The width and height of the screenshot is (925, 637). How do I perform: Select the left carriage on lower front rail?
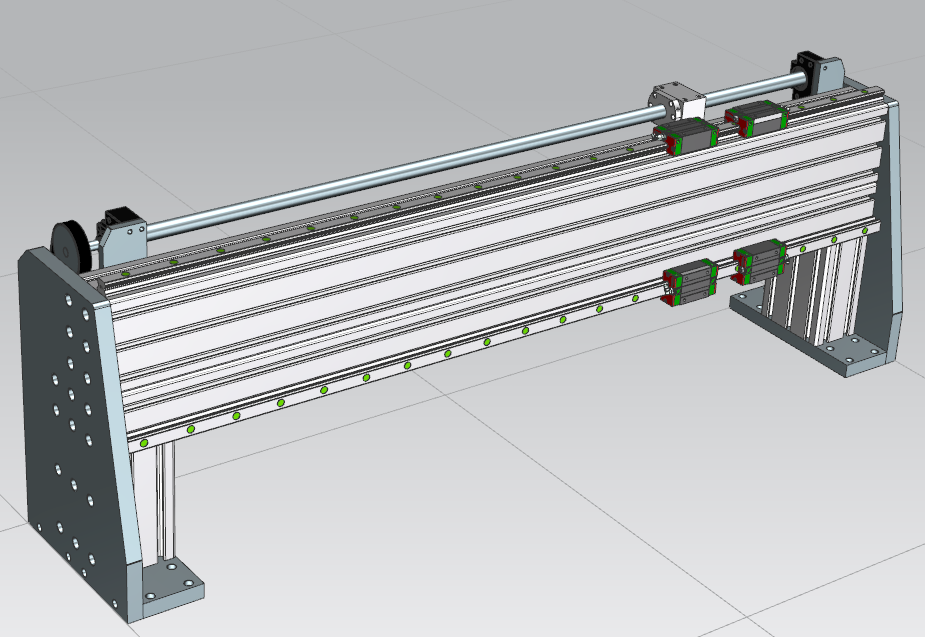tap(688, 280)
